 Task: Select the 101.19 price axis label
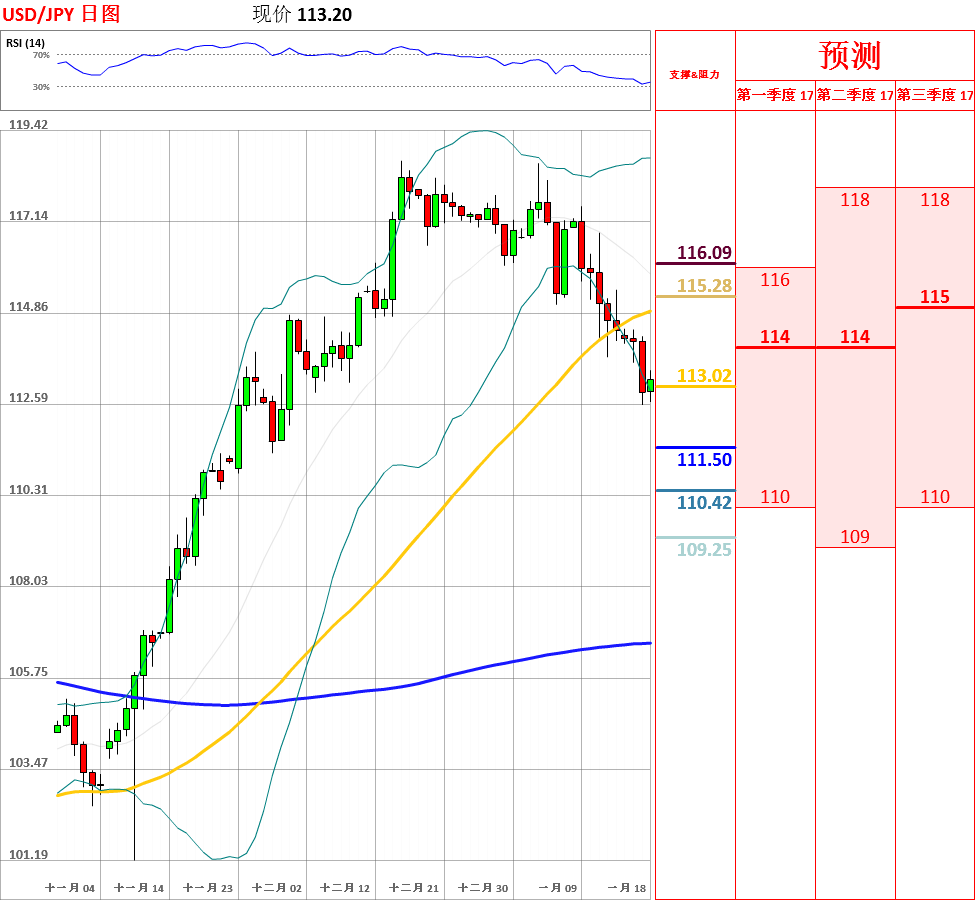(28, 855)
